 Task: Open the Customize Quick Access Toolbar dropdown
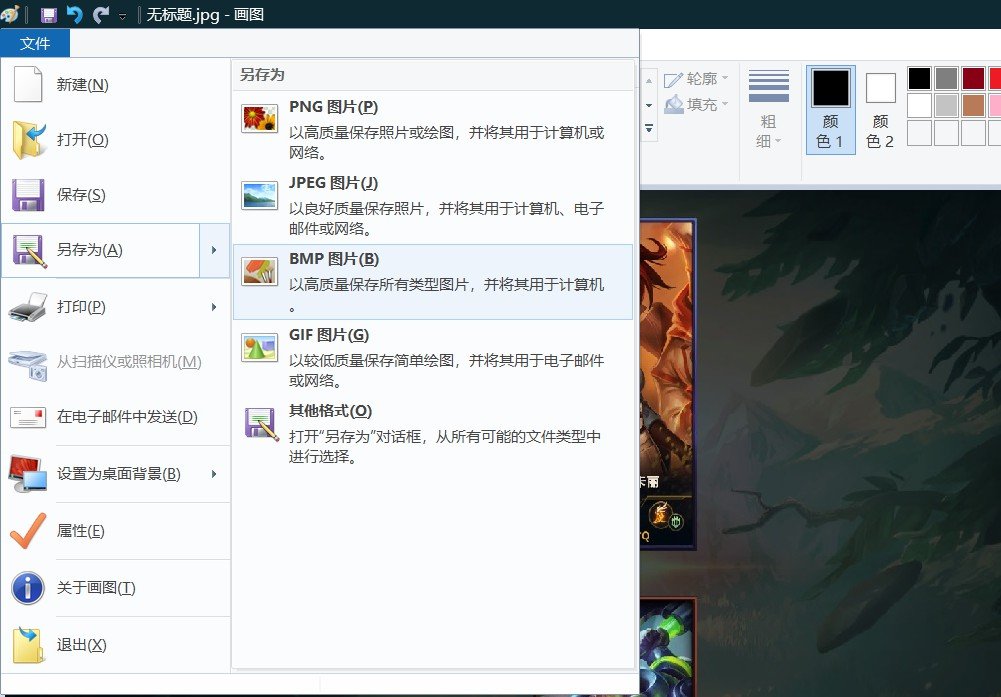pyautogui.click(x=123, y=16)
